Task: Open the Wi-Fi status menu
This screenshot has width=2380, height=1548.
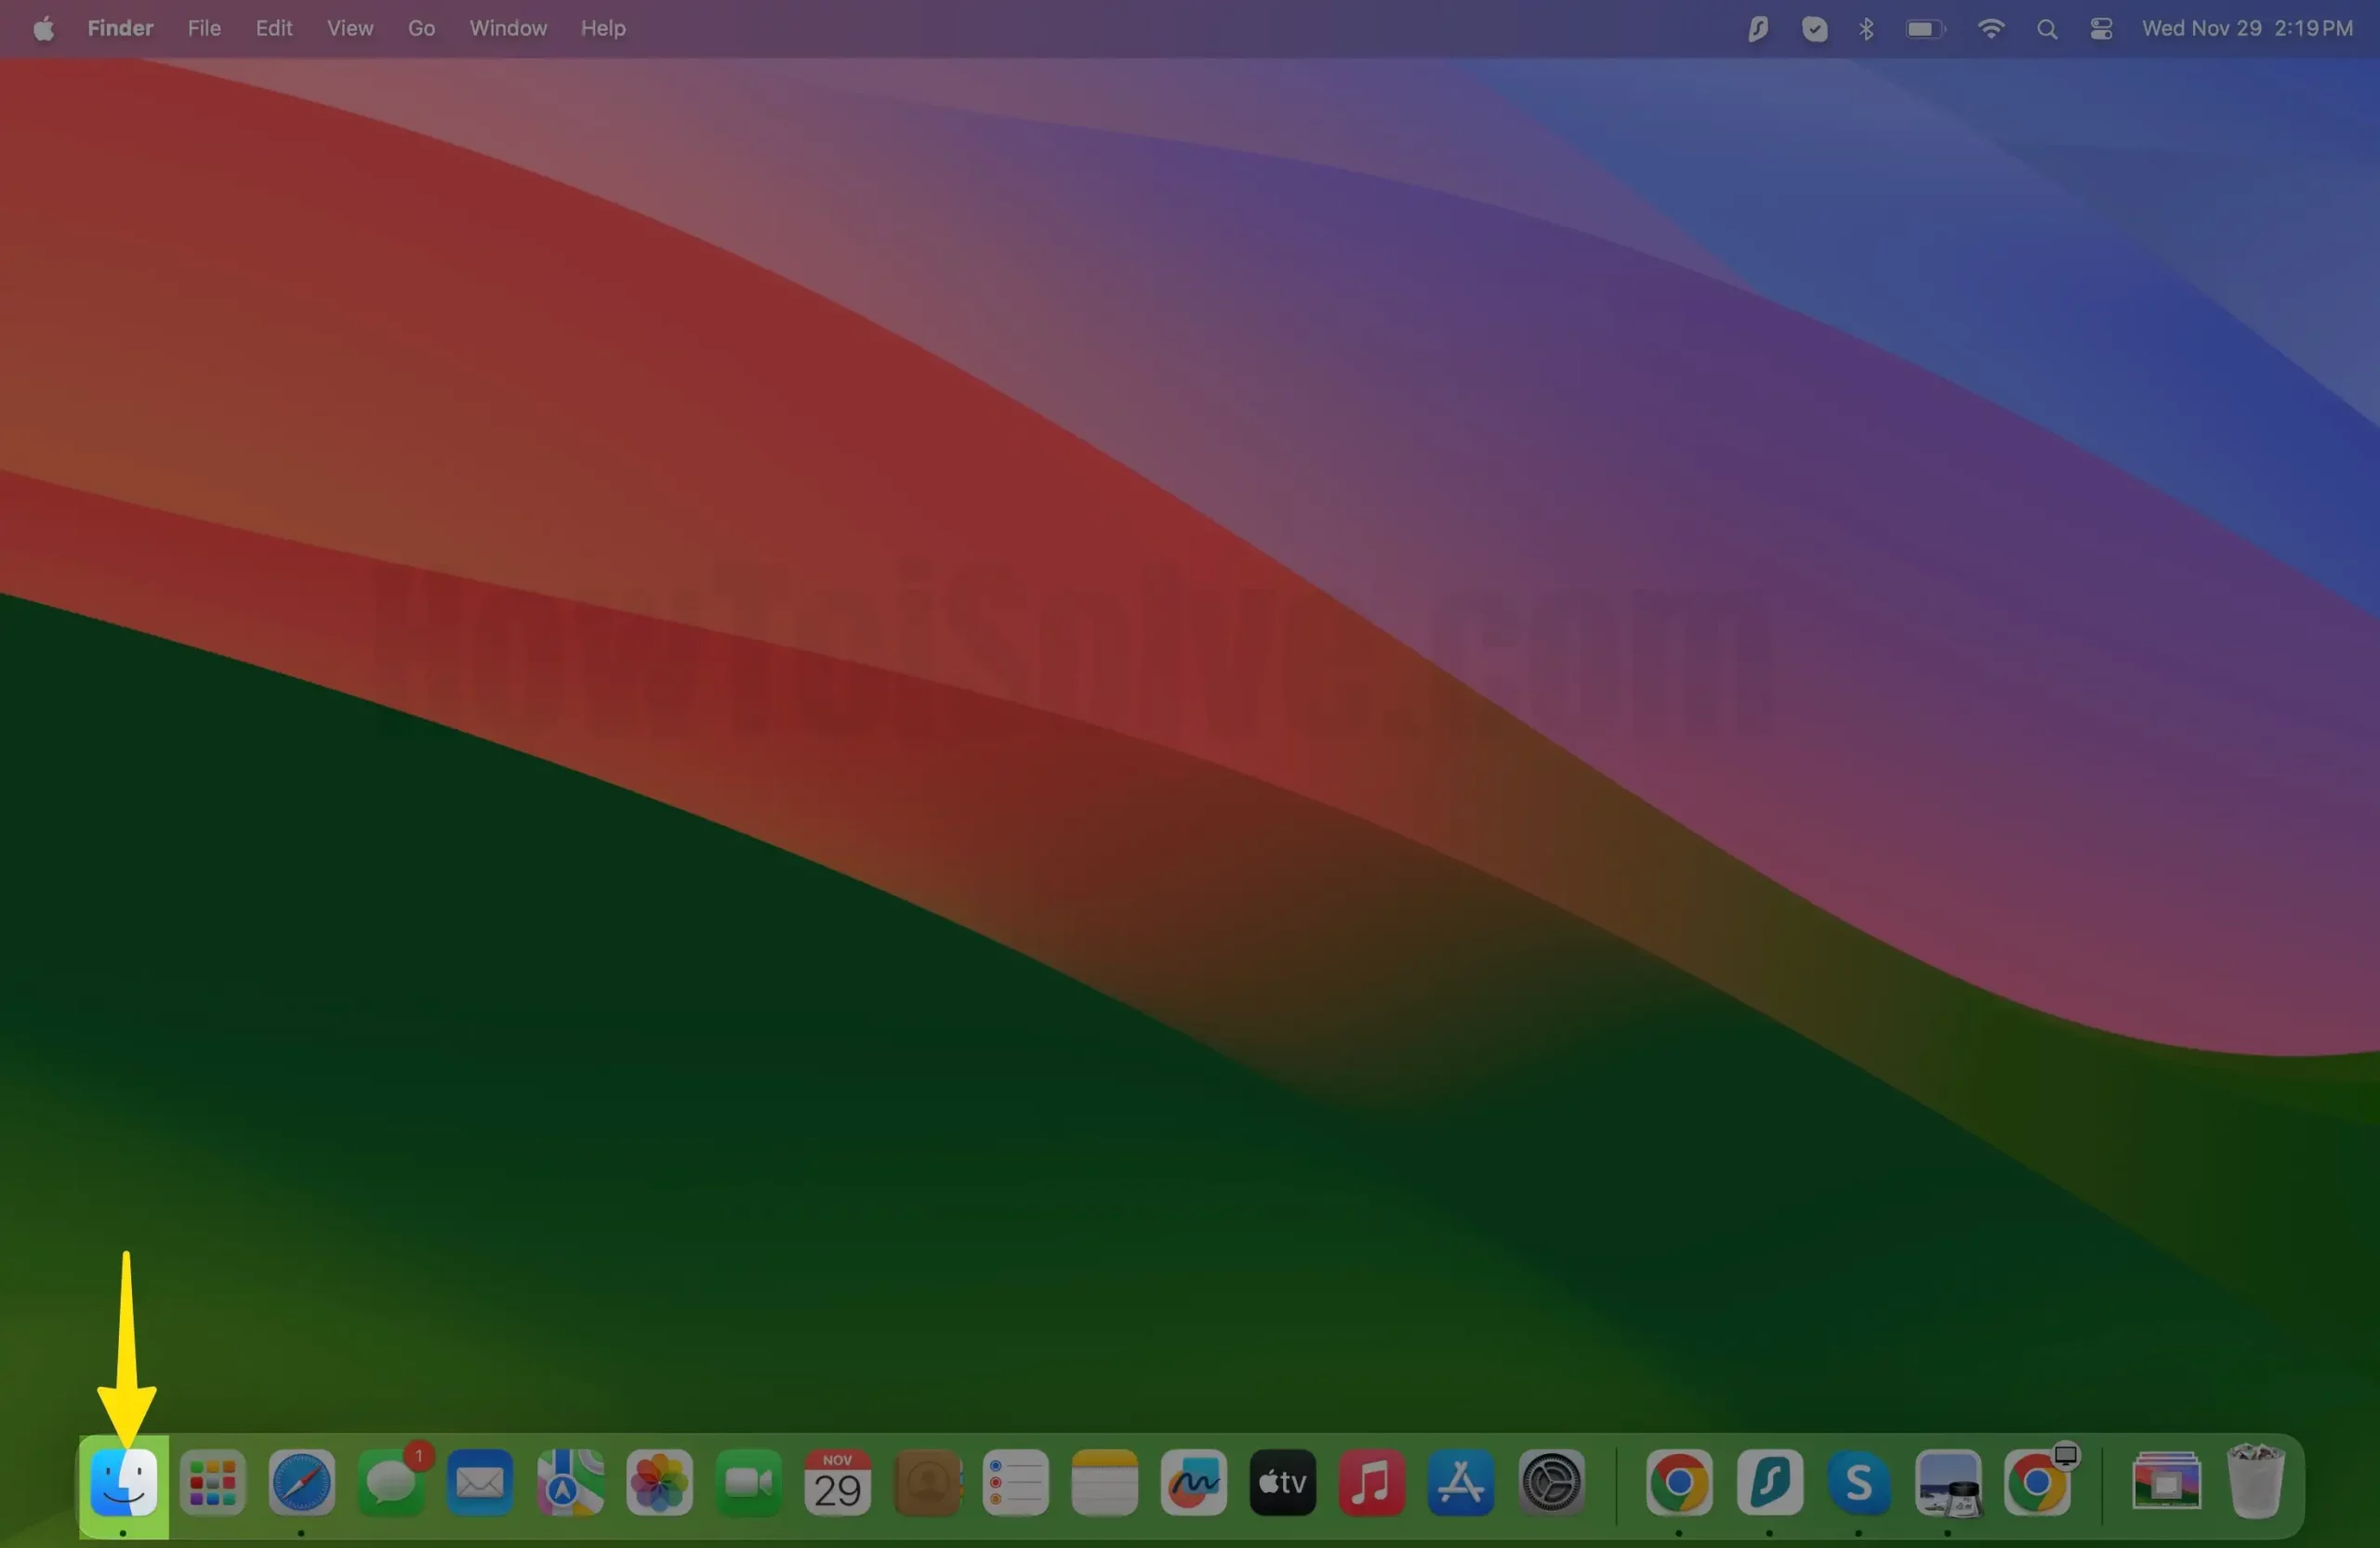Action: coord(1990,28)
